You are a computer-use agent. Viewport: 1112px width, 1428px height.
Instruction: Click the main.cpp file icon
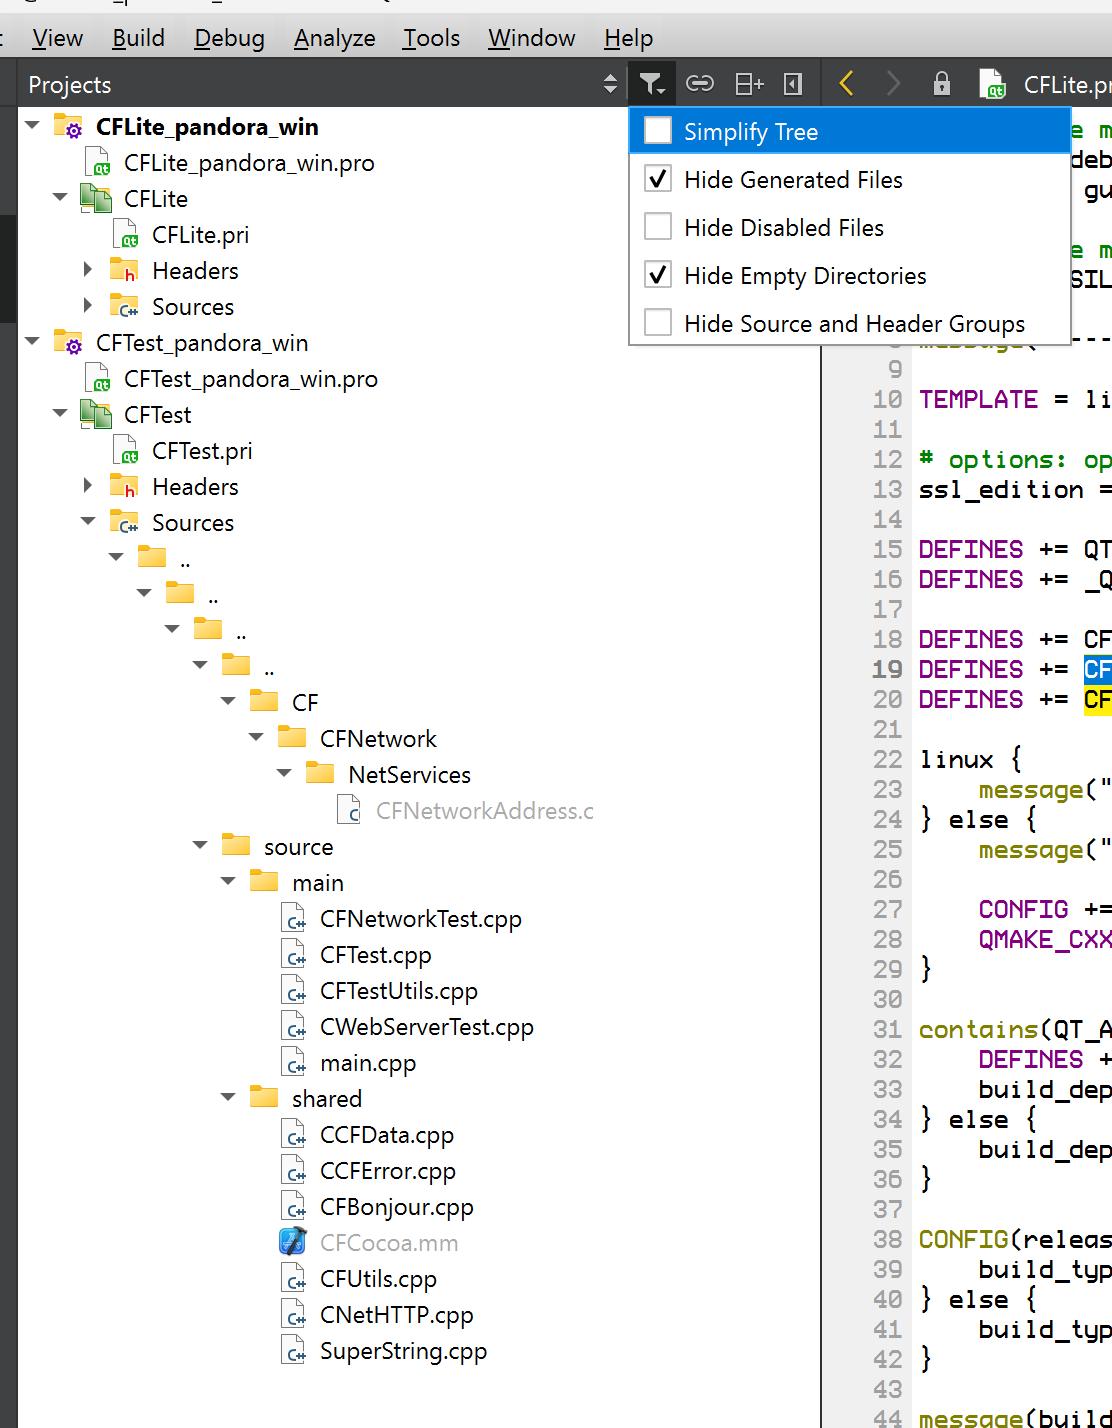pyautogui.click(x=293, y=1062)
